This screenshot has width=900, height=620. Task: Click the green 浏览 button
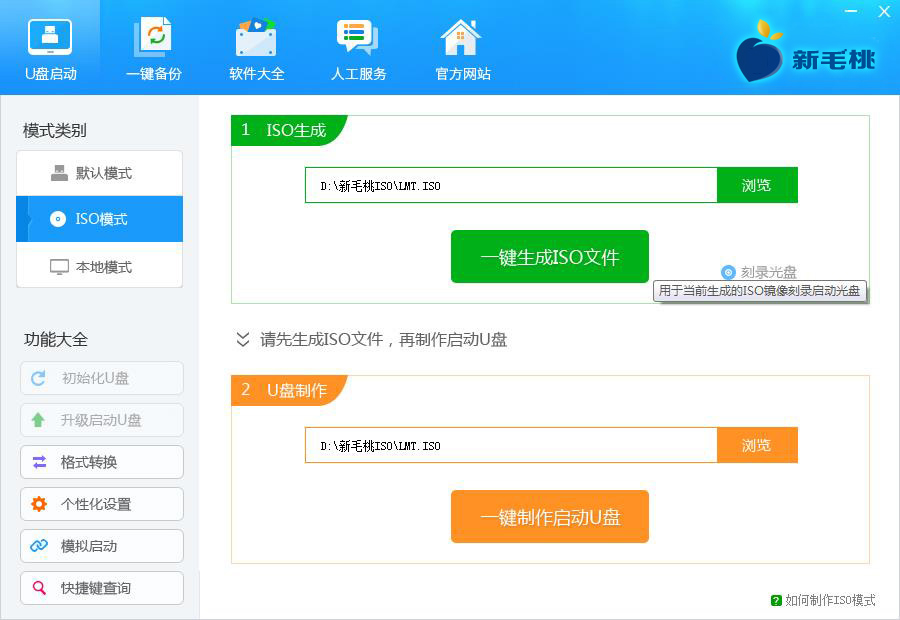(x=757, y=185)
